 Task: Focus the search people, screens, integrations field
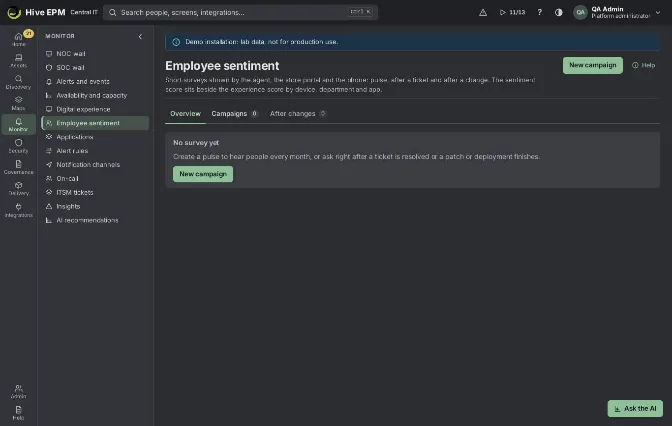click(240, 12)
